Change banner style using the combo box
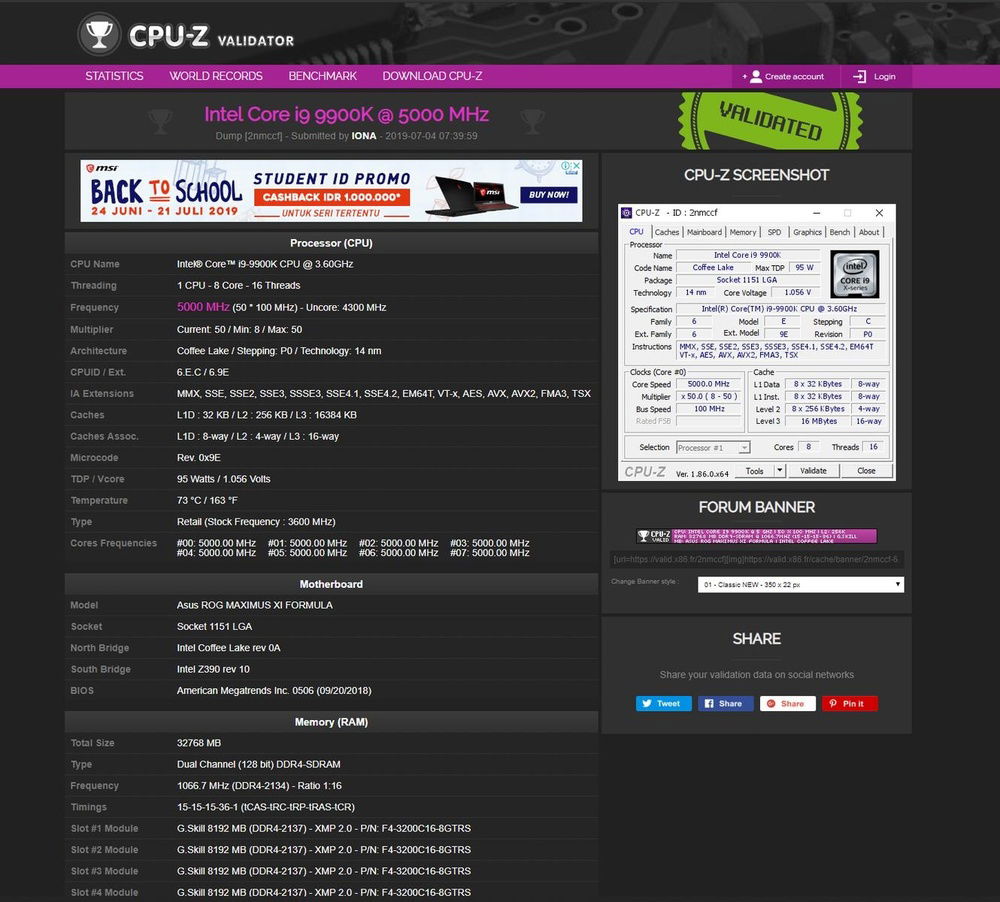The height and width of the screenshot is (902, 1000). 800,583
